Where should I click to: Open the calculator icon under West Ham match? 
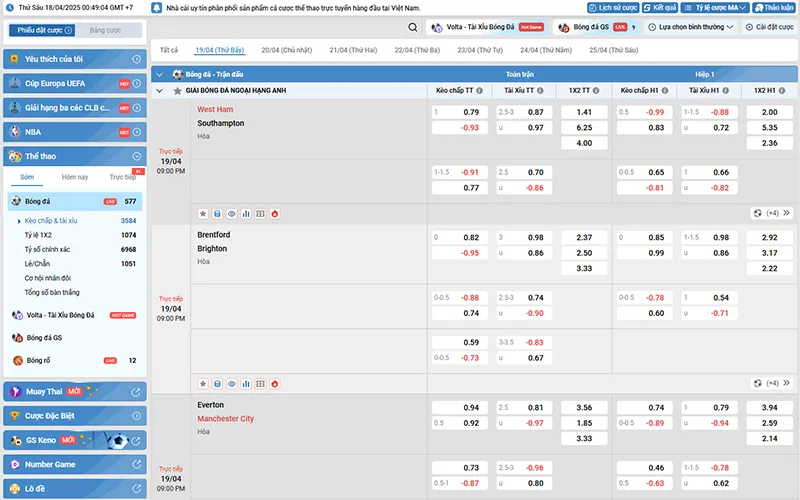(217, 214)
